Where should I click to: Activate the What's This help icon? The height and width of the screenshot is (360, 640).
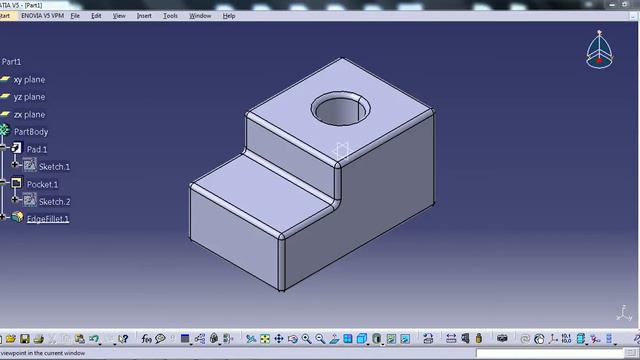[x=123, y=338]
